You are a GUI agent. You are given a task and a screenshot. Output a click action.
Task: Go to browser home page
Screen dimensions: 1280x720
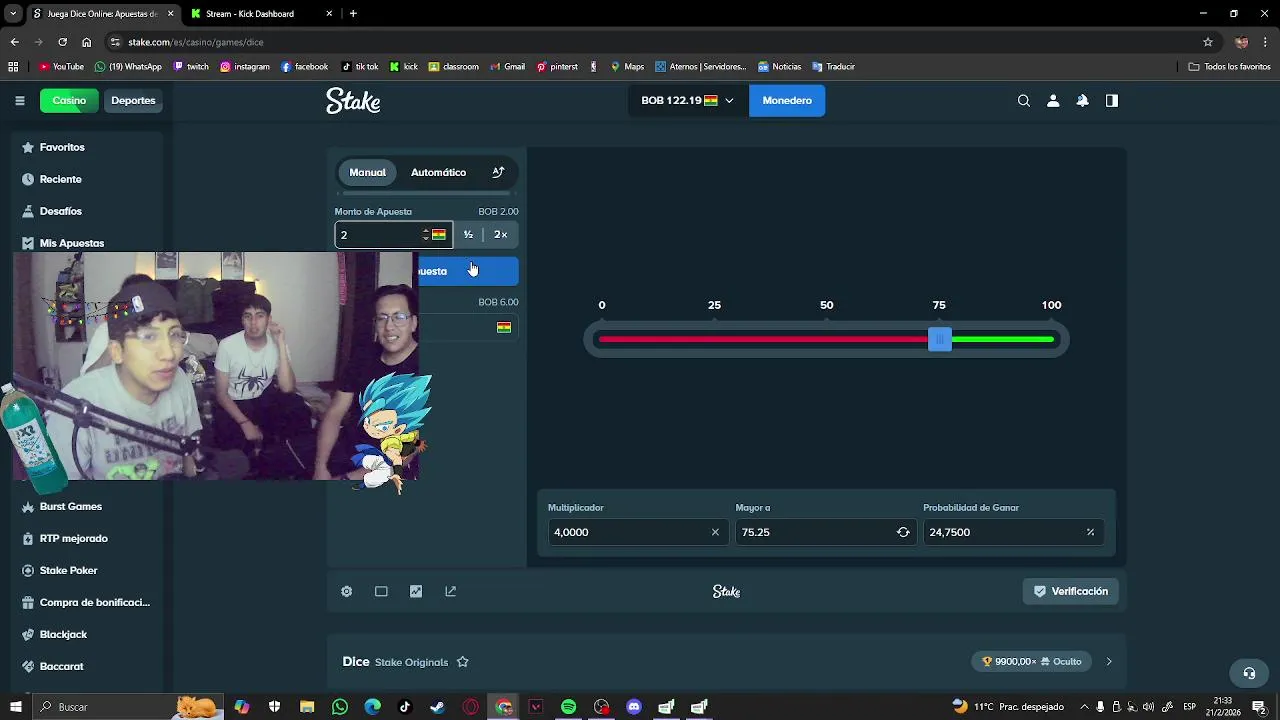(x=87, y=42)
